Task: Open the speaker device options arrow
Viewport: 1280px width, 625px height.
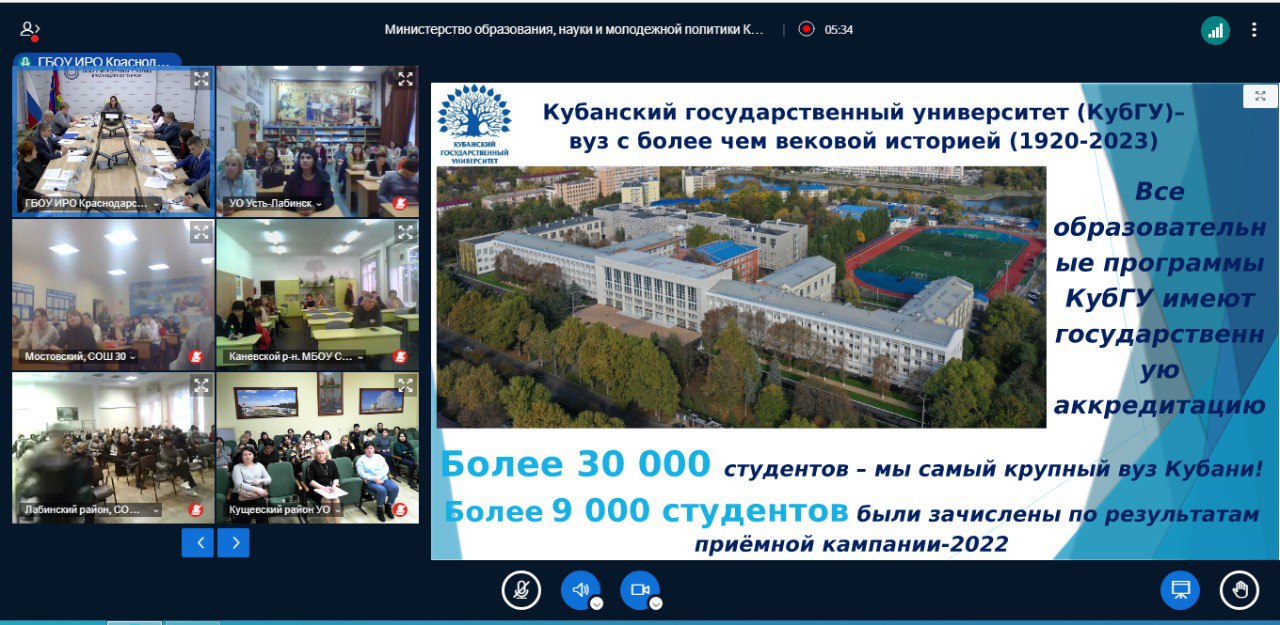Action: click(597, 603)
